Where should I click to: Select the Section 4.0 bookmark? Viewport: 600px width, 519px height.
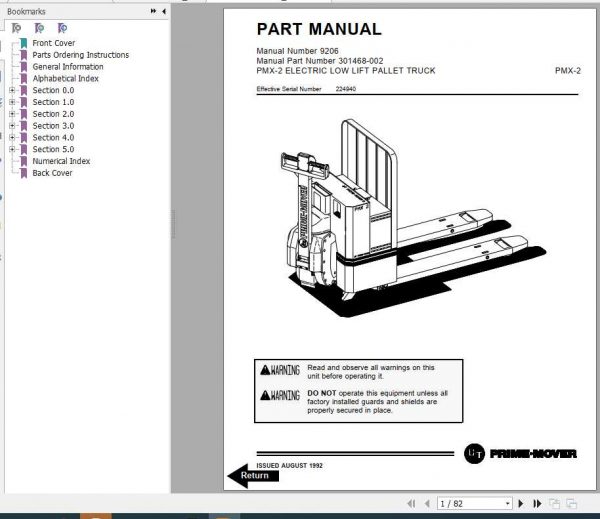53,137
